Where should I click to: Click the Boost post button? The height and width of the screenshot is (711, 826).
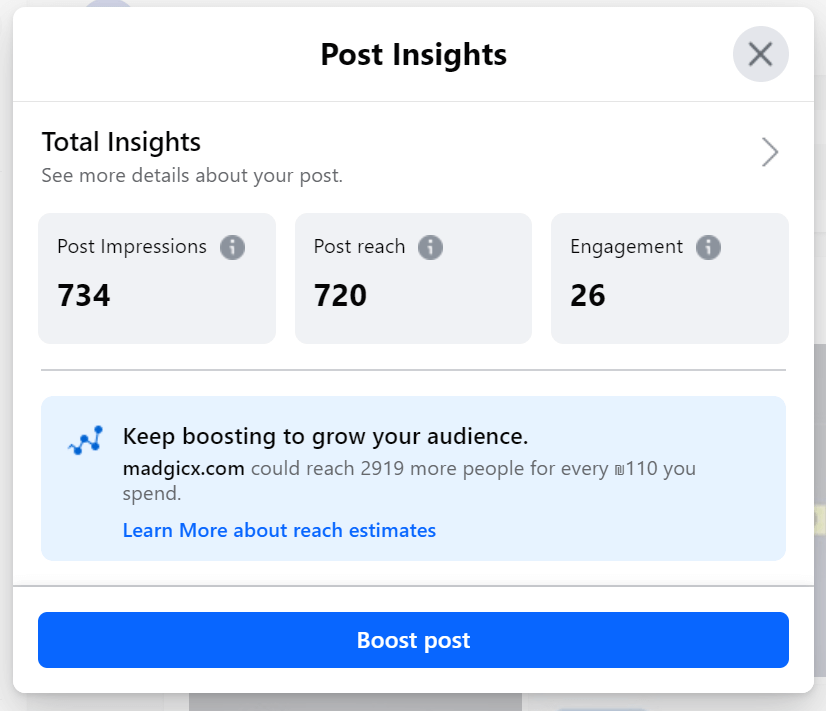413,640
